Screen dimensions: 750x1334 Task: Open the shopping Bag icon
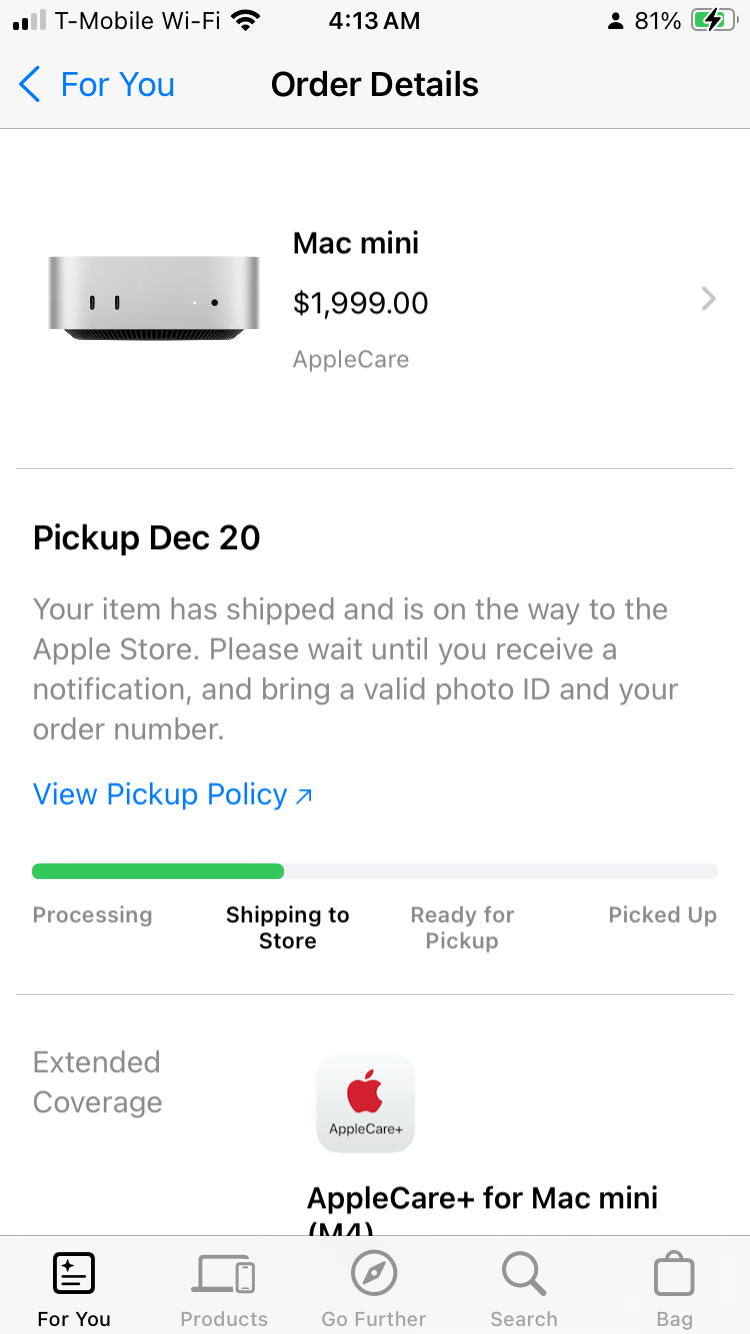tap(674, 1275)
